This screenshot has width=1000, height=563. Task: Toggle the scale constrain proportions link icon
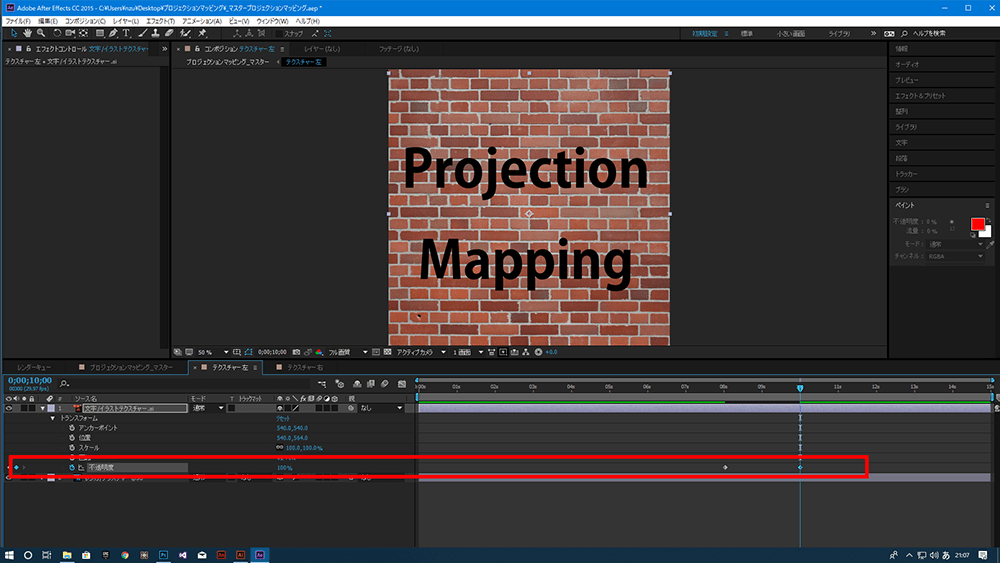(279, 448)
